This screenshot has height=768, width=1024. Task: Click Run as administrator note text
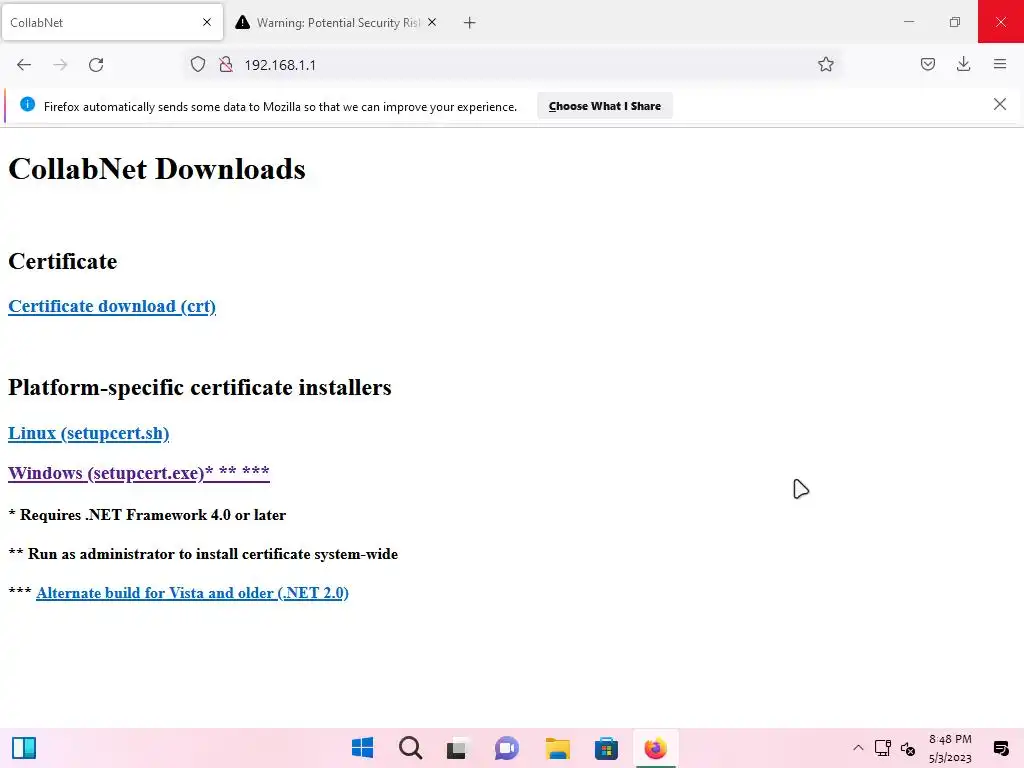(x=203, y=554)
